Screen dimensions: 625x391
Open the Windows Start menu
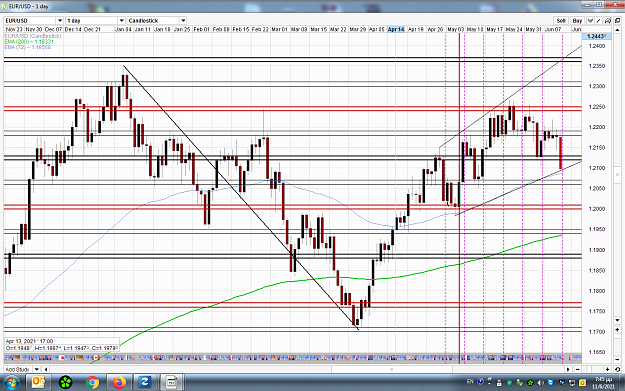point(11,383)
